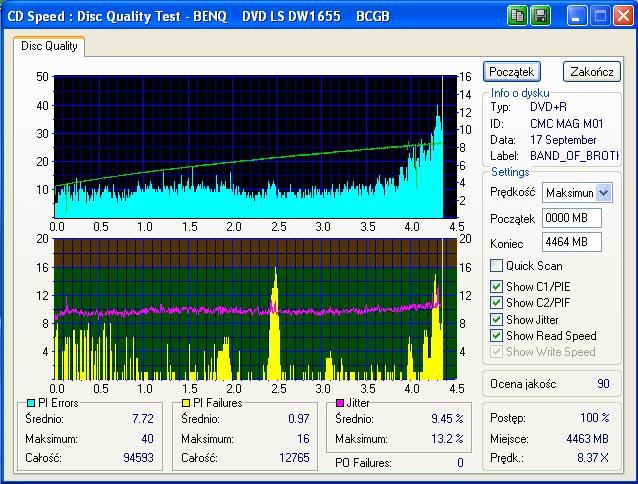Click PI Errors total 94593

coord(138,458)
